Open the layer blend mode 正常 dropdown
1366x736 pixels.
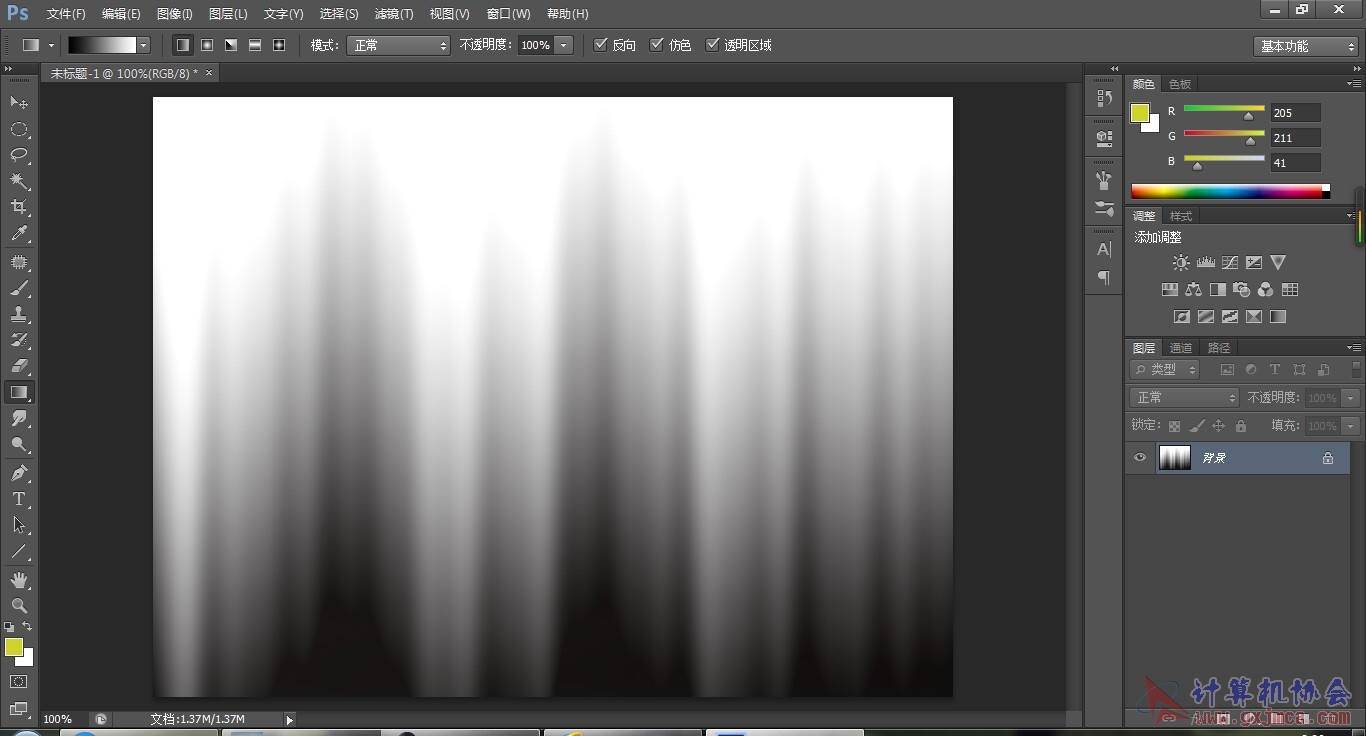point(1185,397)
